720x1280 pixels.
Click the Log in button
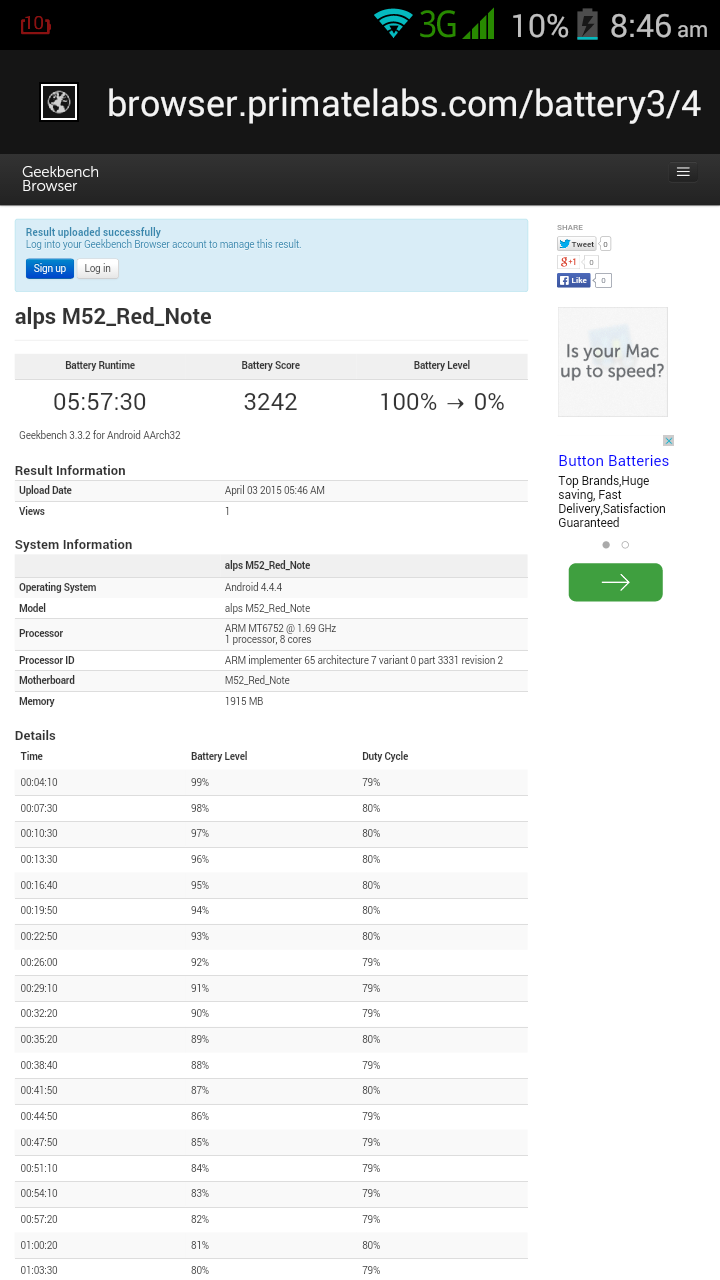(98, 268)
